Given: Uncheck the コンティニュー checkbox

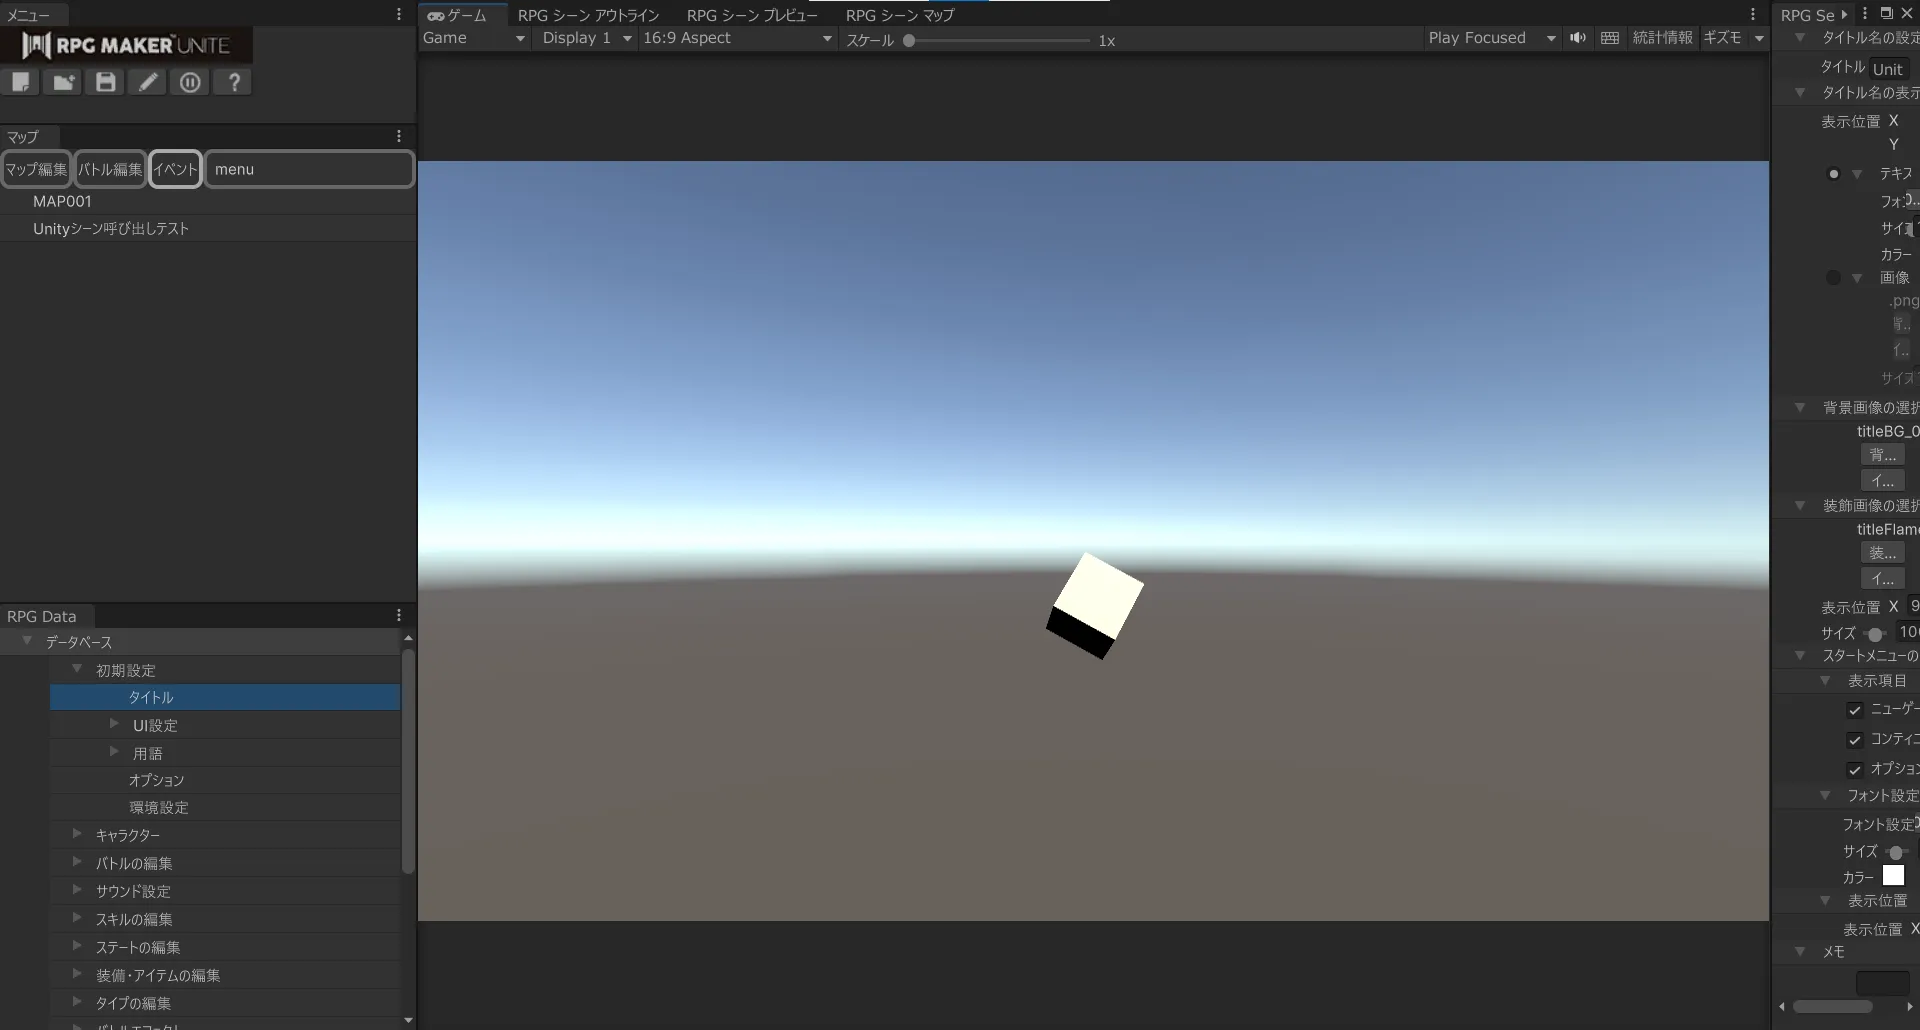Looking at the screenshot, I should pyautogui.click(x=1855, y=740).
